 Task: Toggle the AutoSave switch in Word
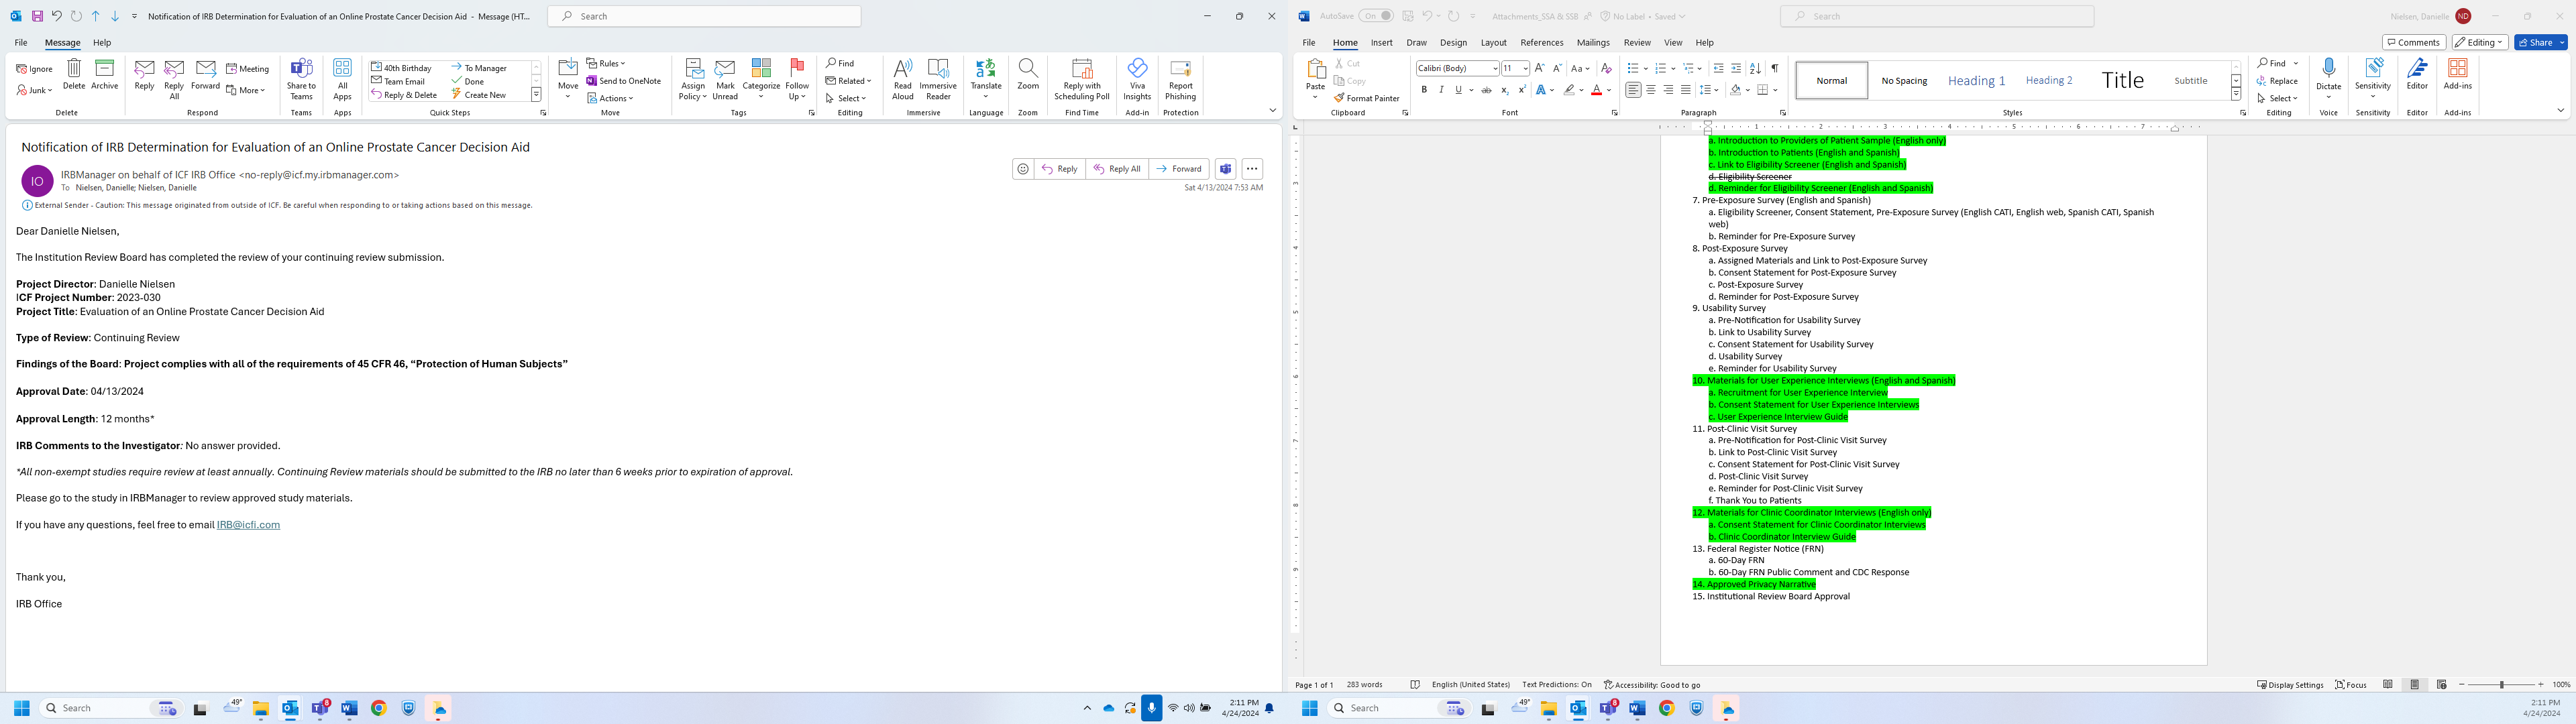(x=1376, y=16)
